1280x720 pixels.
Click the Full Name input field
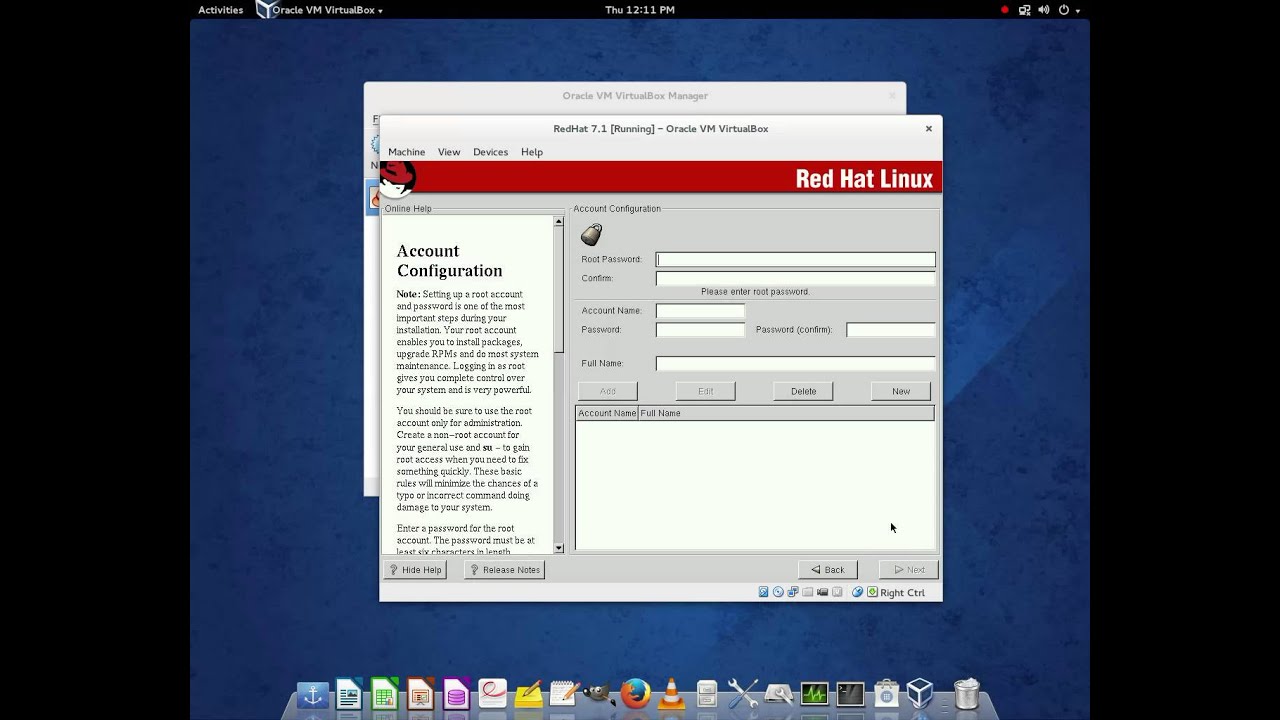coord(796,364)
